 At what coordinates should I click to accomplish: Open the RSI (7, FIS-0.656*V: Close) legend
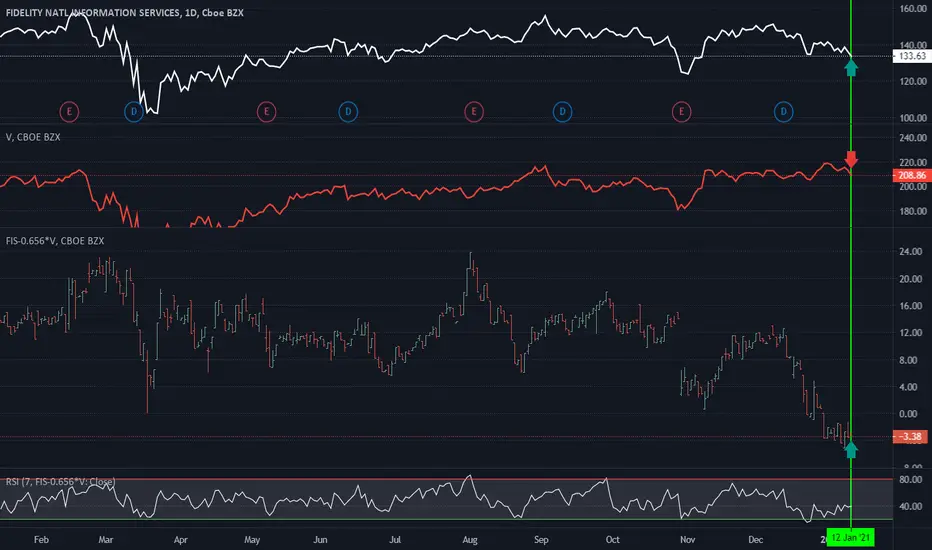(x=60, y=482)
